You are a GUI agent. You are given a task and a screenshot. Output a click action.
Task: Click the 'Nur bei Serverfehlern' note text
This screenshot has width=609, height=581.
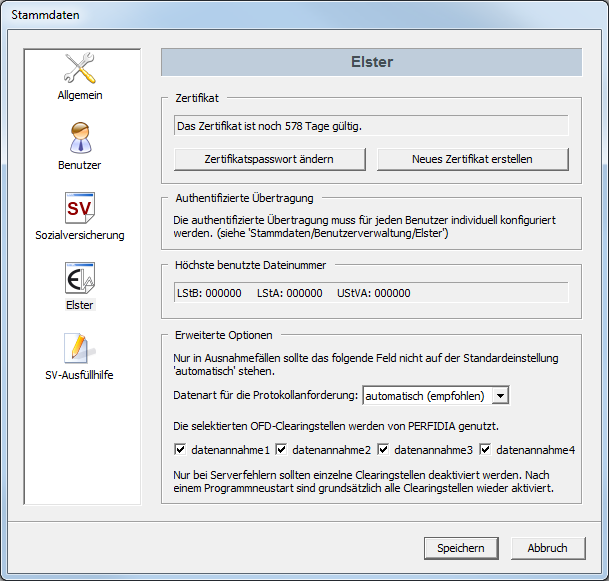click(364, 482)
